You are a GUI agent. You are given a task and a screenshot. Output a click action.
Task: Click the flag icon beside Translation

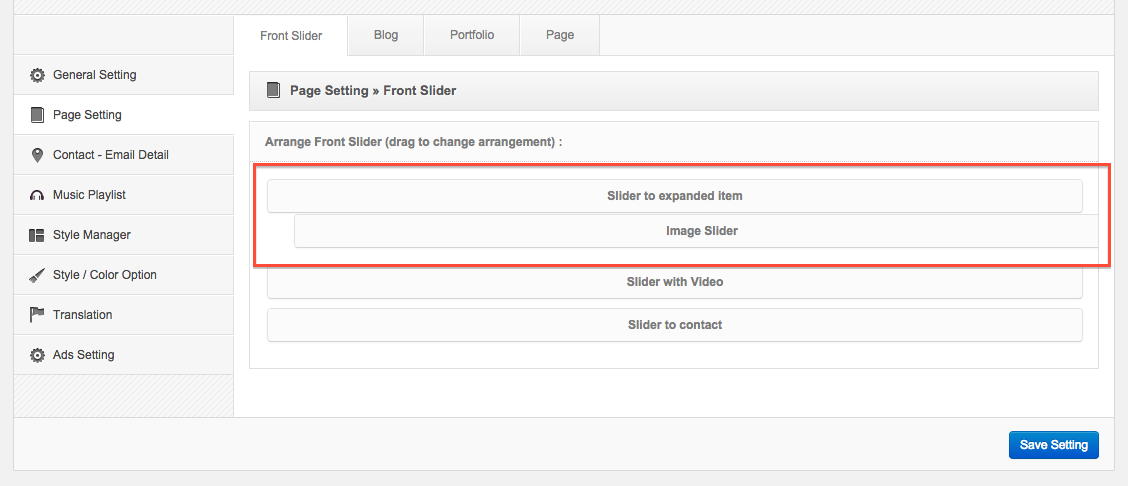(x=37, y=315)
